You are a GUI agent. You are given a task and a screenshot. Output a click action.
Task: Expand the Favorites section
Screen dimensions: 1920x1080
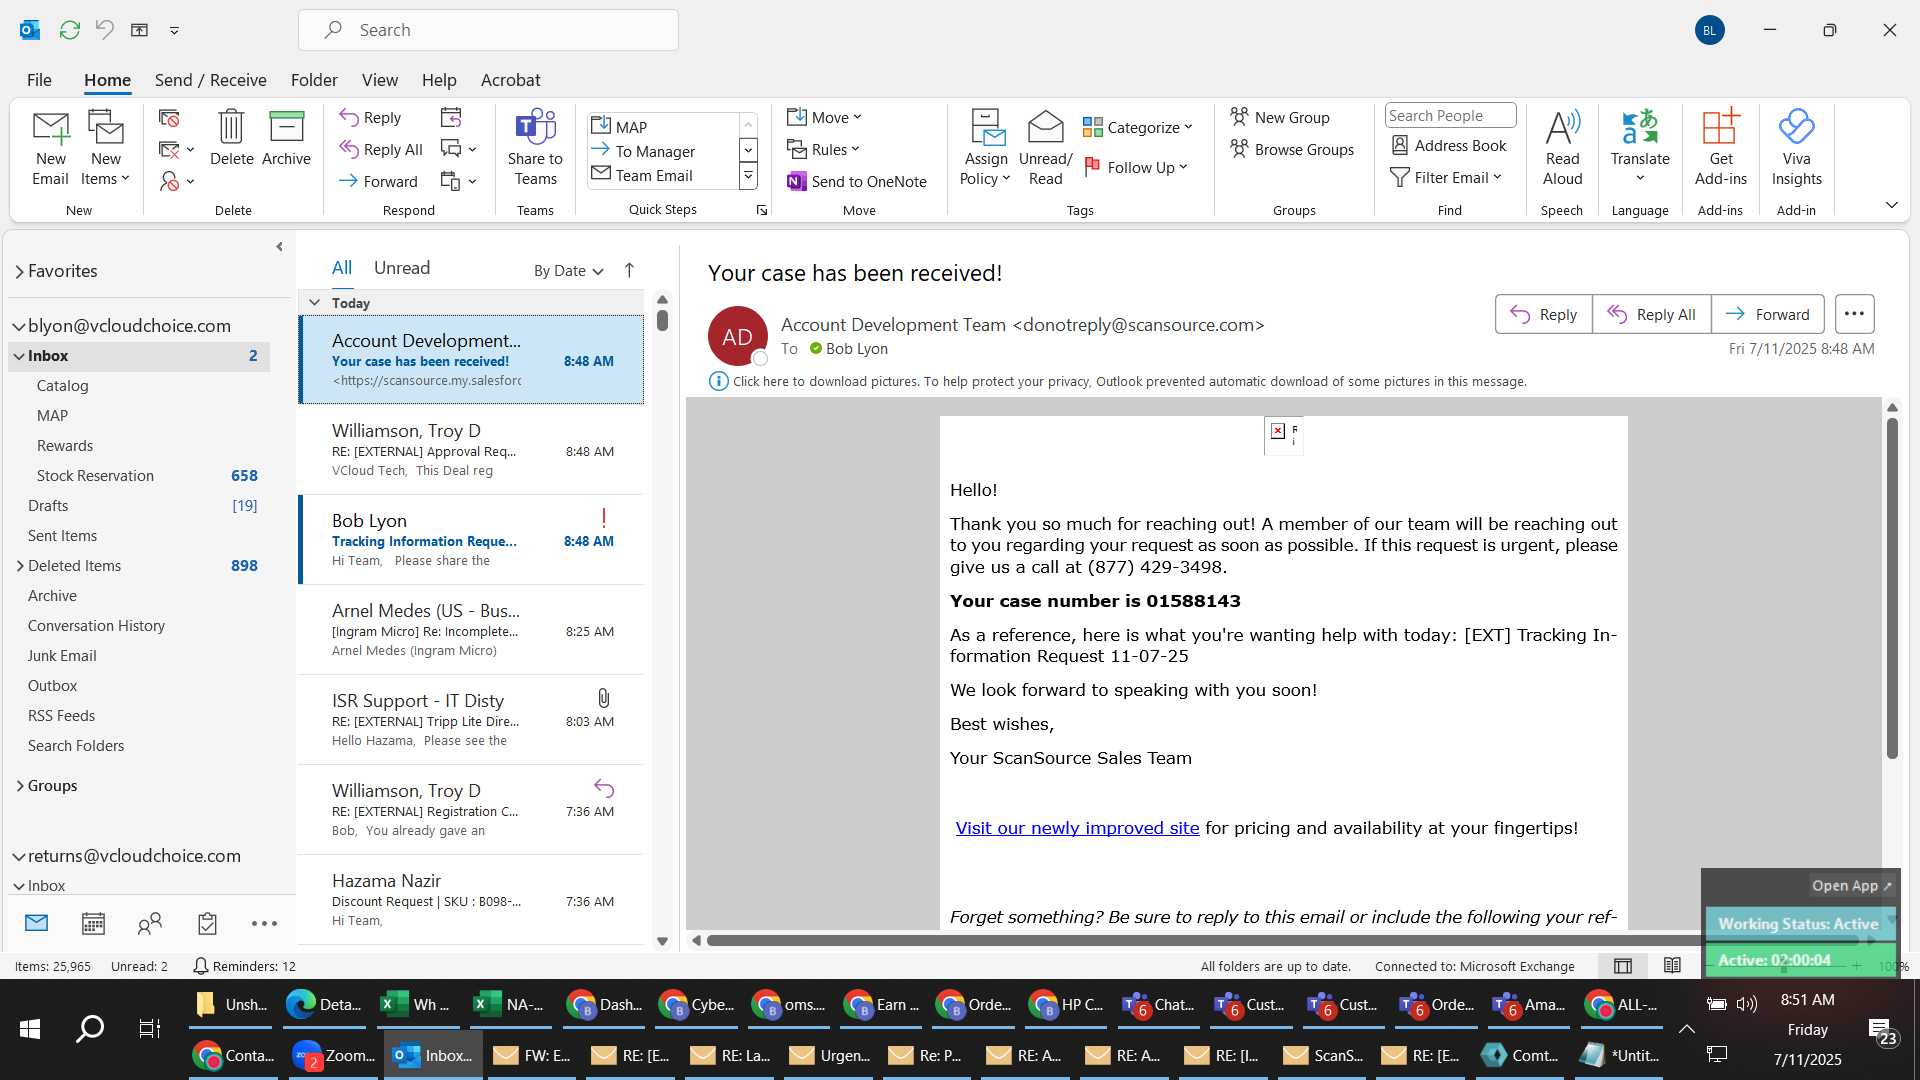(19, 271)
